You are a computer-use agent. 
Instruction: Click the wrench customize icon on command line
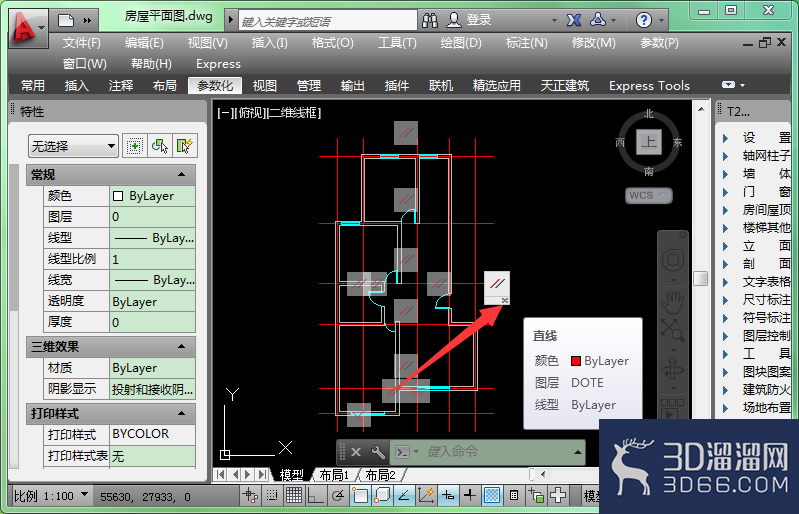click(x=378, y=452)
